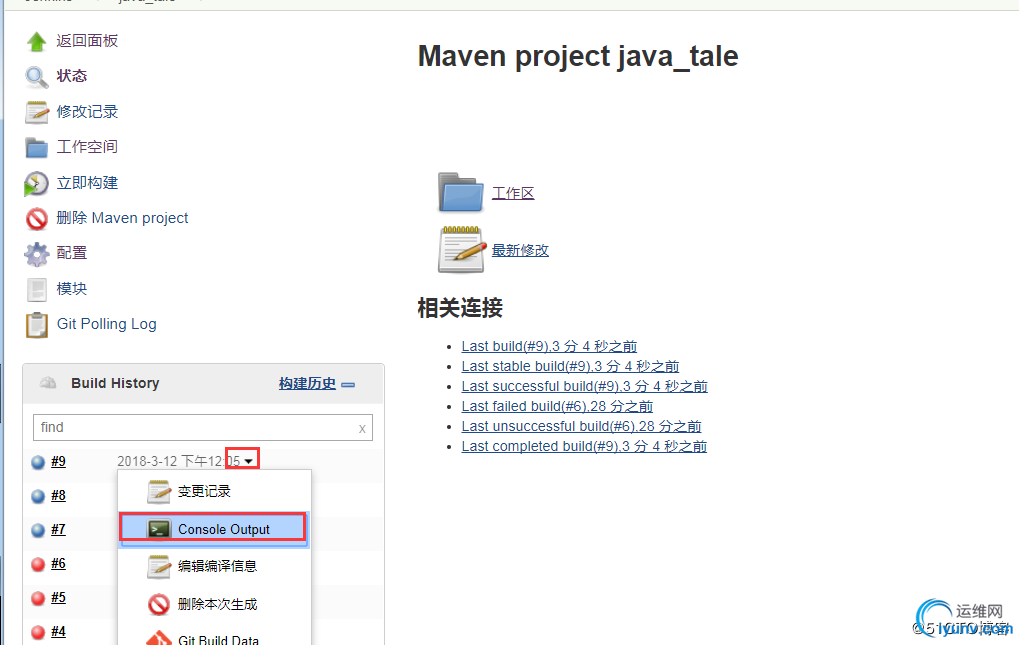Click the magnifier icon beside 状态

pos(36,77)
